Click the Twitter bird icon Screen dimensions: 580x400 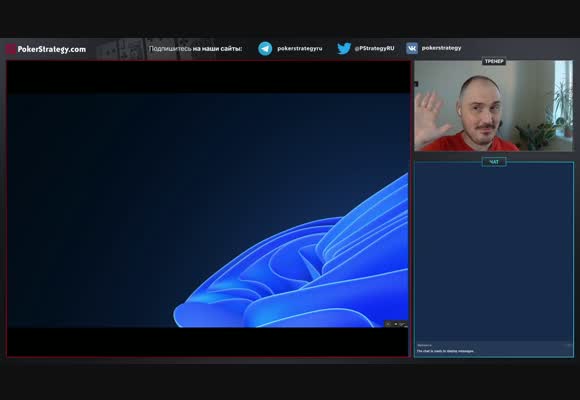coord(344,48)
